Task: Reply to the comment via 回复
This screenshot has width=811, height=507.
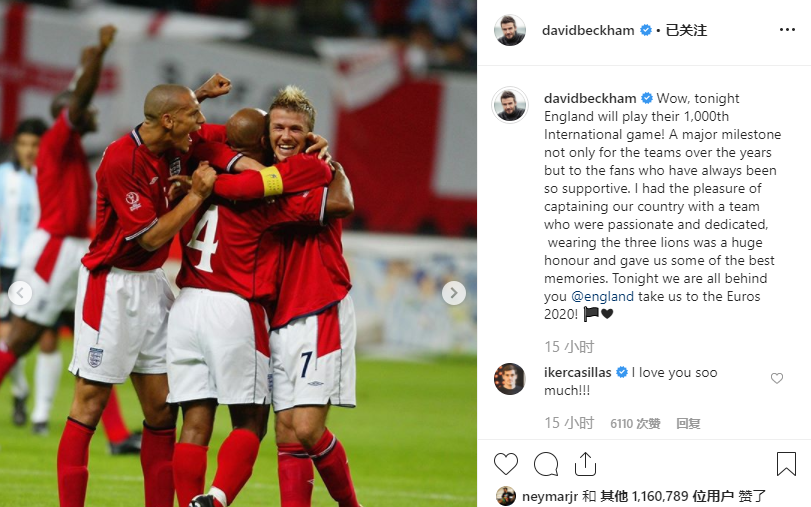Action: pyautogui.click(x=688, y=424)
